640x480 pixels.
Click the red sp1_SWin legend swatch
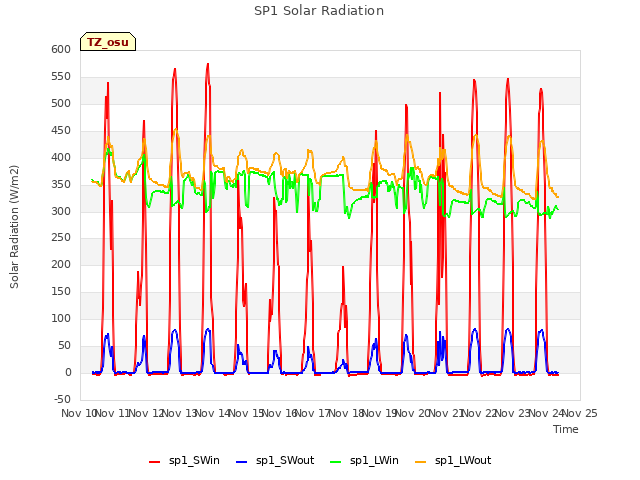[x=154, y=462]
